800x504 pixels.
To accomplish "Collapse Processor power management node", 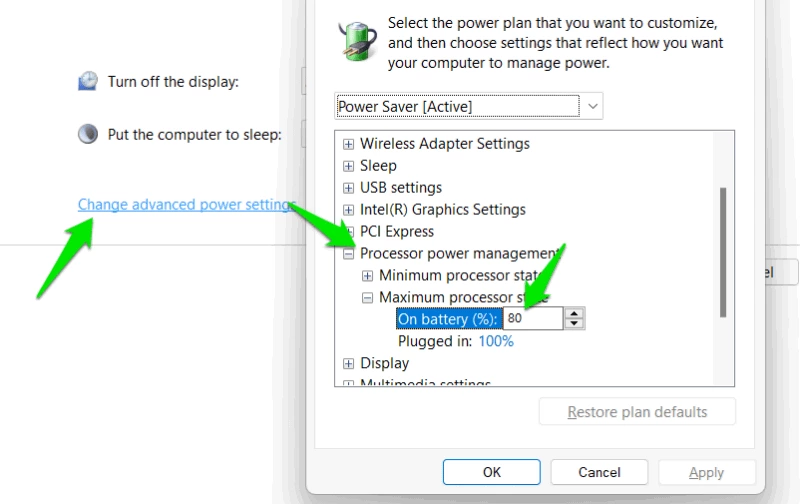I will click(x=348, y=254).
